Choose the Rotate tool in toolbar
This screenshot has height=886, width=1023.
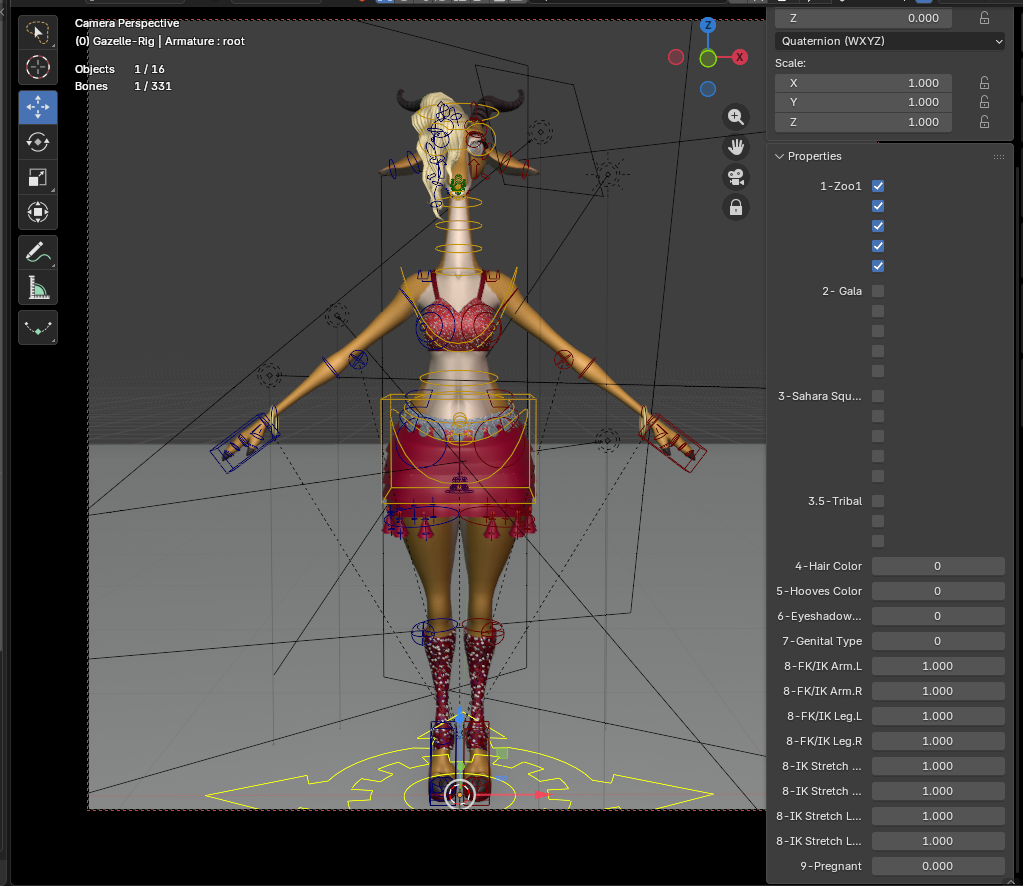[x=38, y=142]
